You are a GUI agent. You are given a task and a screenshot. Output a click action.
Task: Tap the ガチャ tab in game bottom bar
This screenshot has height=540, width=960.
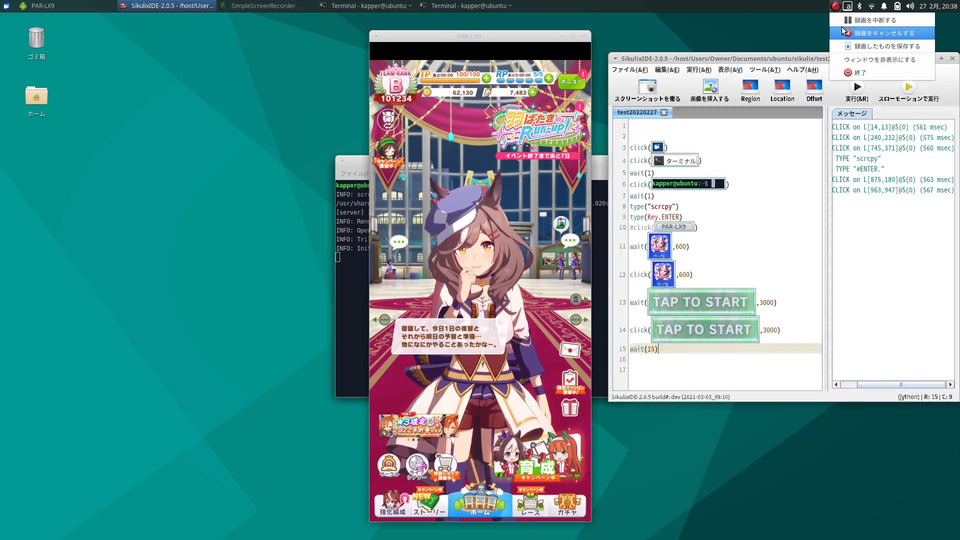[567, 504]
